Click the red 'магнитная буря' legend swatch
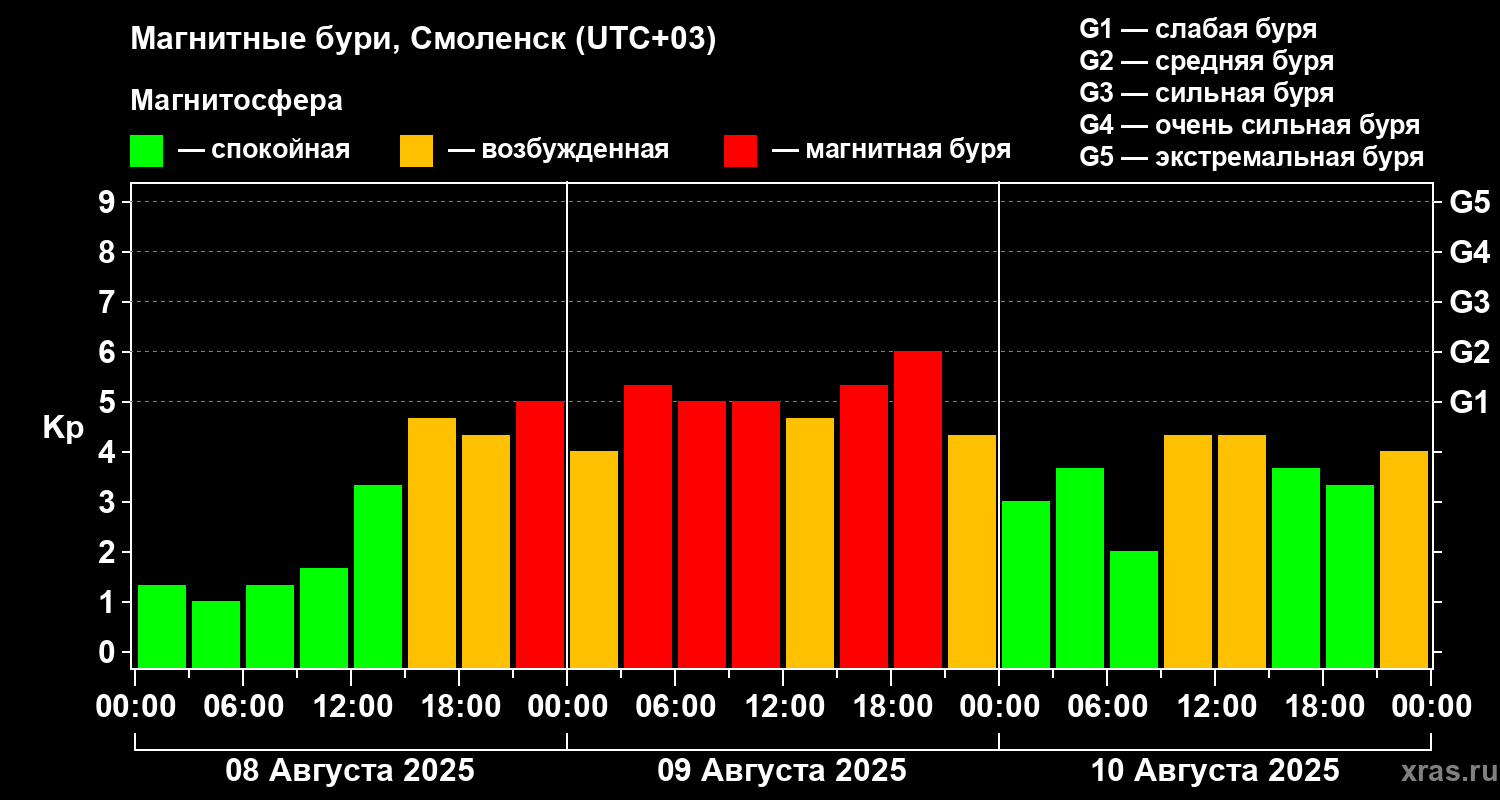Screen dimensions: 1500x800 coord(740,150)
